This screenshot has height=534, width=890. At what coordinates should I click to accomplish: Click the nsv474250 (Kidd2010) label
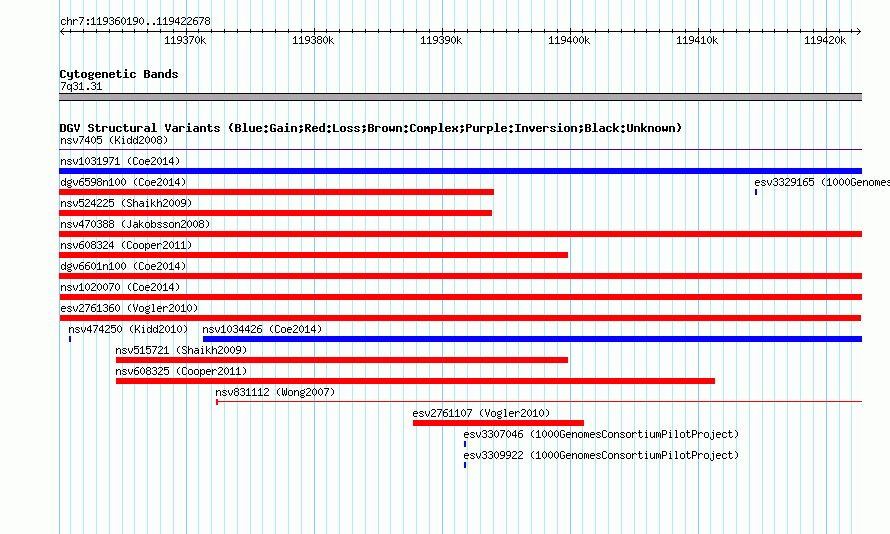click(x=128, y=329)
